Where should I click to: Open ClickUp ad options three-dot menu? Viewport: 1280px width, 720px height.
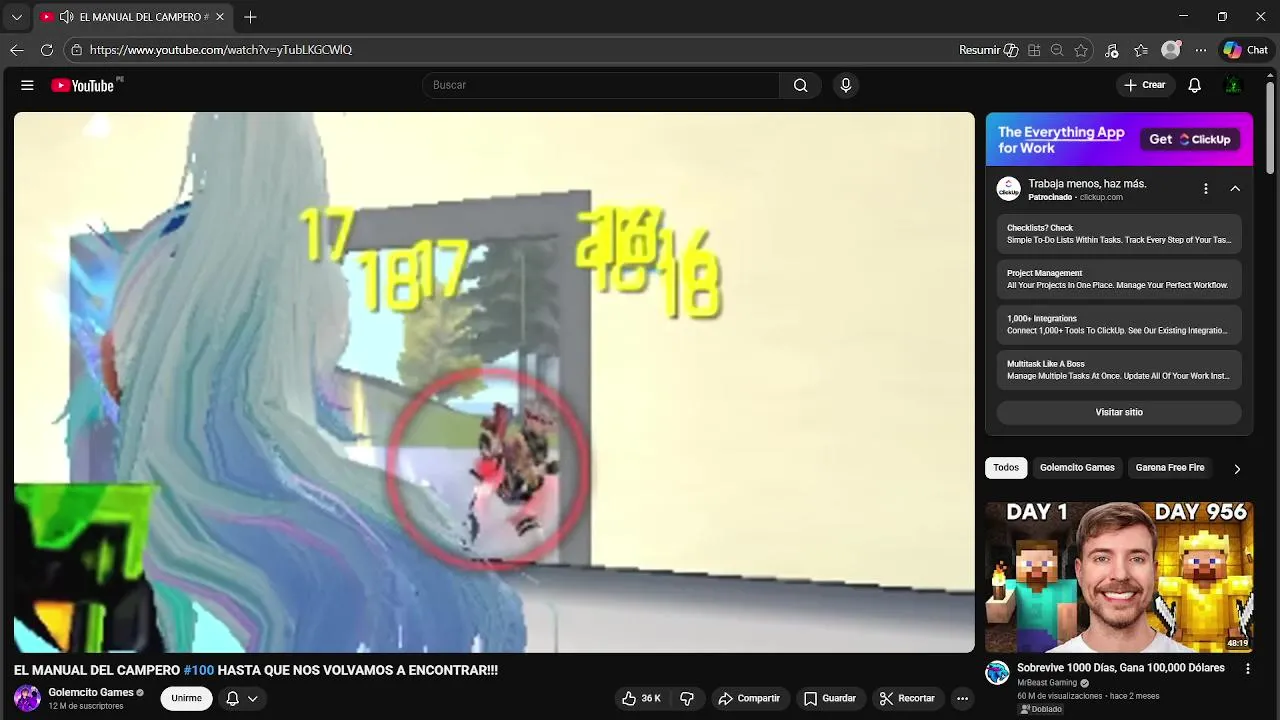1206,189
